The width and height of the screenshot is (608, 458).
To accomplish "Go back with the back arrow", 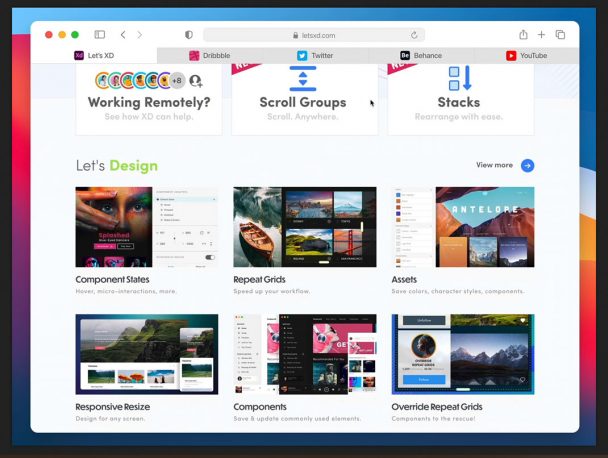I will pos(123,35).
